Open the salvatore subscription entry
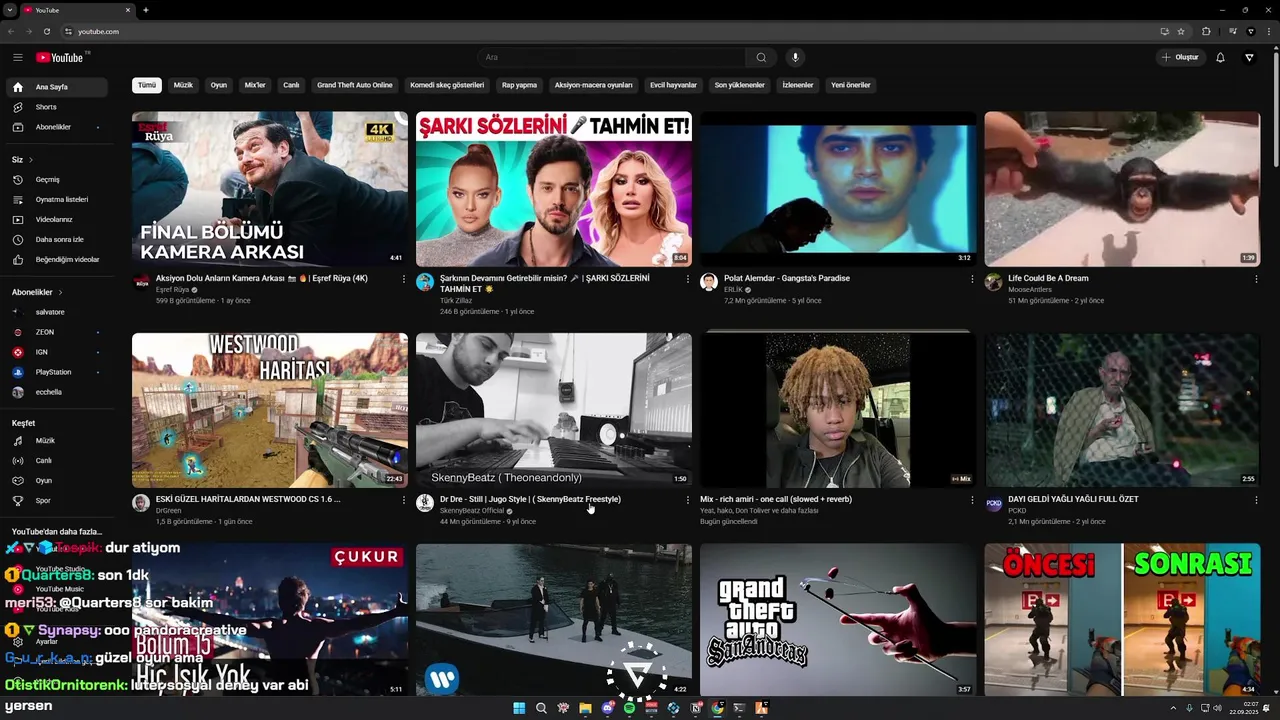The height and width of the screenshot is (720, 1280). 56,312
